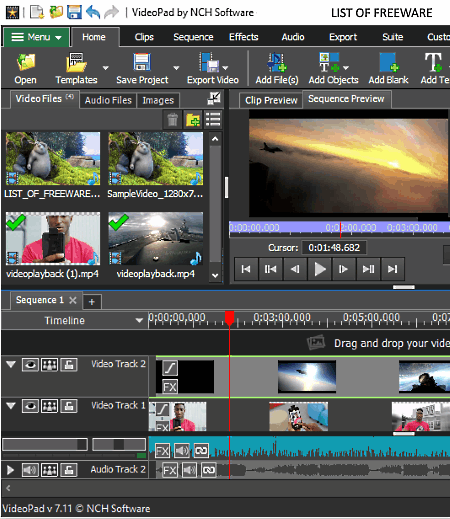Screen dimensions: 450x519
Task: Click the redo arrow in title bar
Action: [111, 12]
